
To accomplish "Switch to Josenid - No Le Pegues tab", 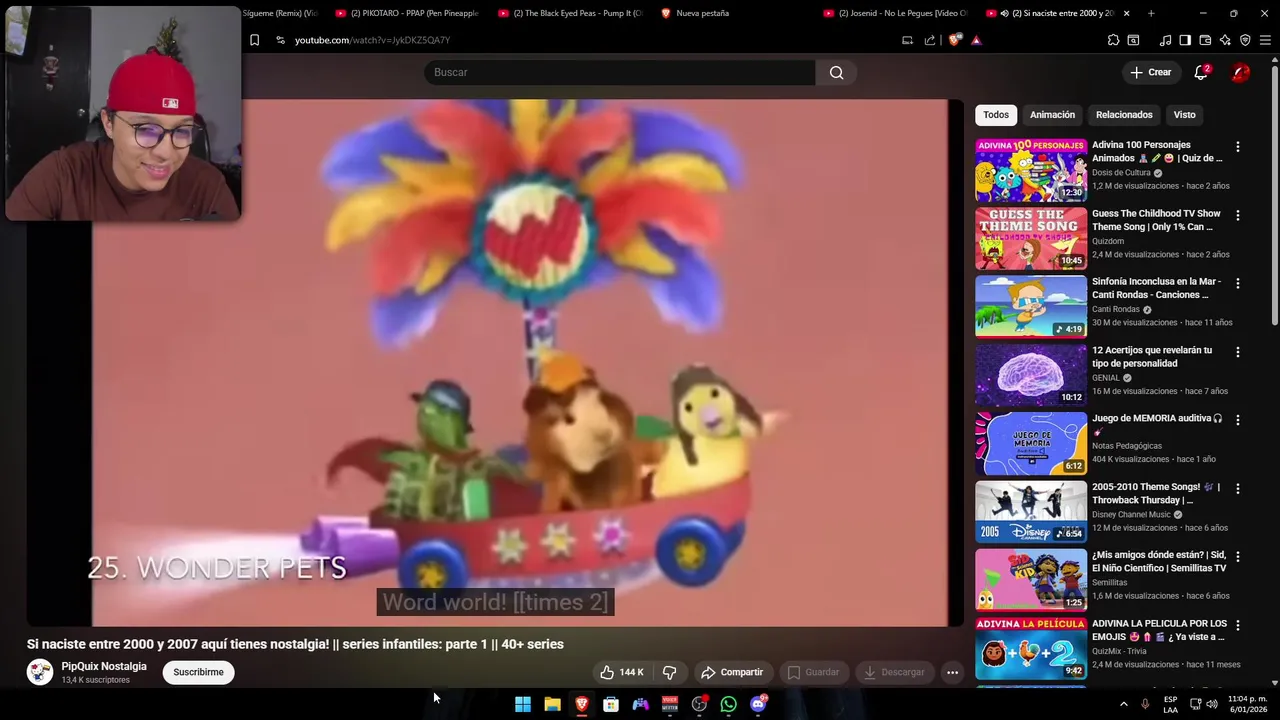I will coord(896,13).
